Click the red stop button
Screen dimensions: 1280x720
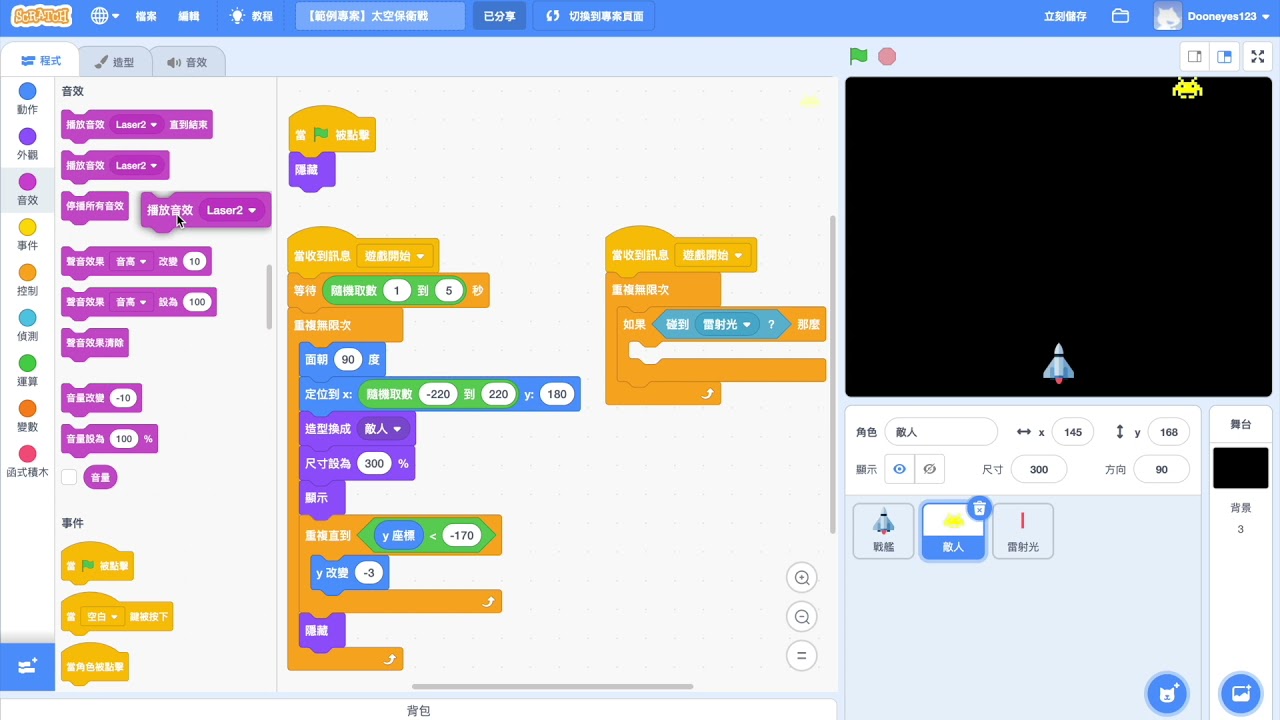click(887, 56)
